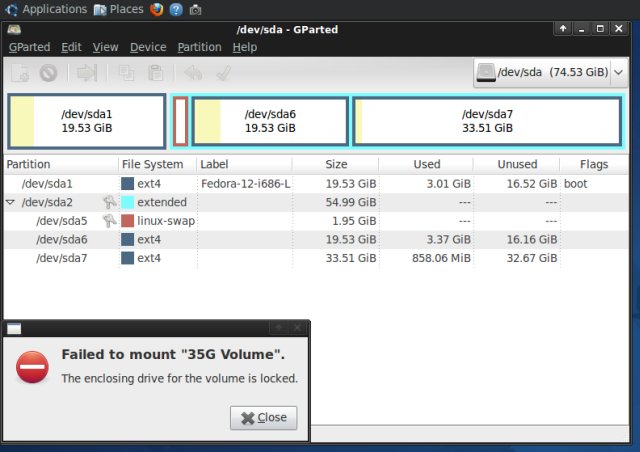Screen dimensions: 640x452
Task: Click the ext4 color swatch for /dev/sda6
Action: (127, 240)
